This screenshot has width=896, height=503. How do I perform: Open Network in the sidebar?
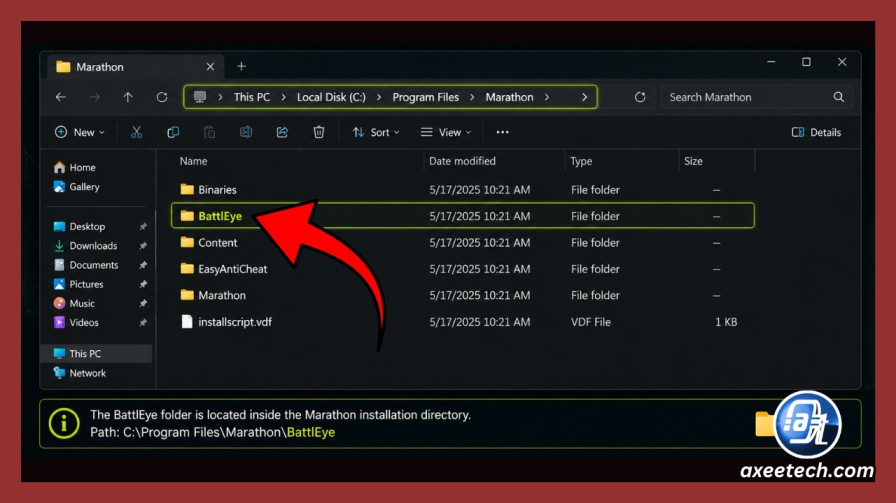pyautogui.click(x=79, y=373)
